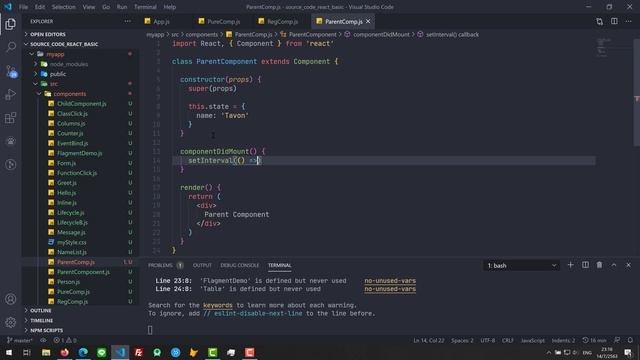Open Source Control view in activity bar

[11, 71]
